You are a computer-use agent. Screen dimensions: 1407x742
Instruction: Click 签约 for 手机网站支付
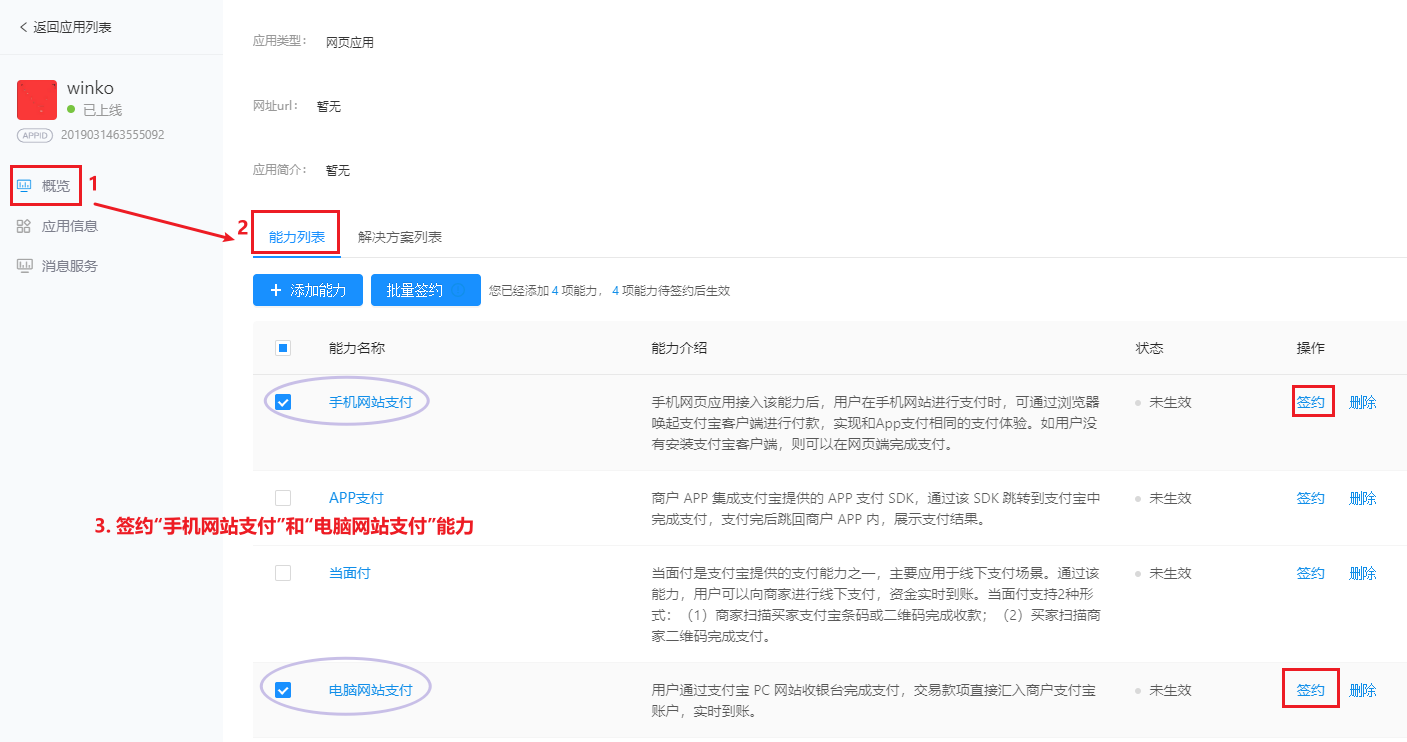(1311, 402)
